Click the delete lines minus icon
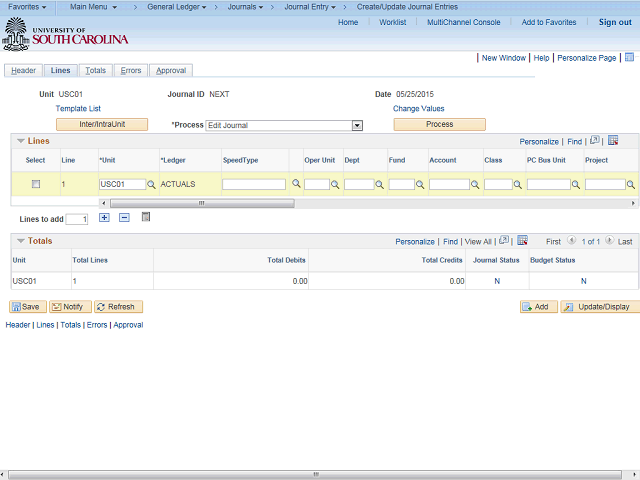640x480 pixels. [124, 218]
